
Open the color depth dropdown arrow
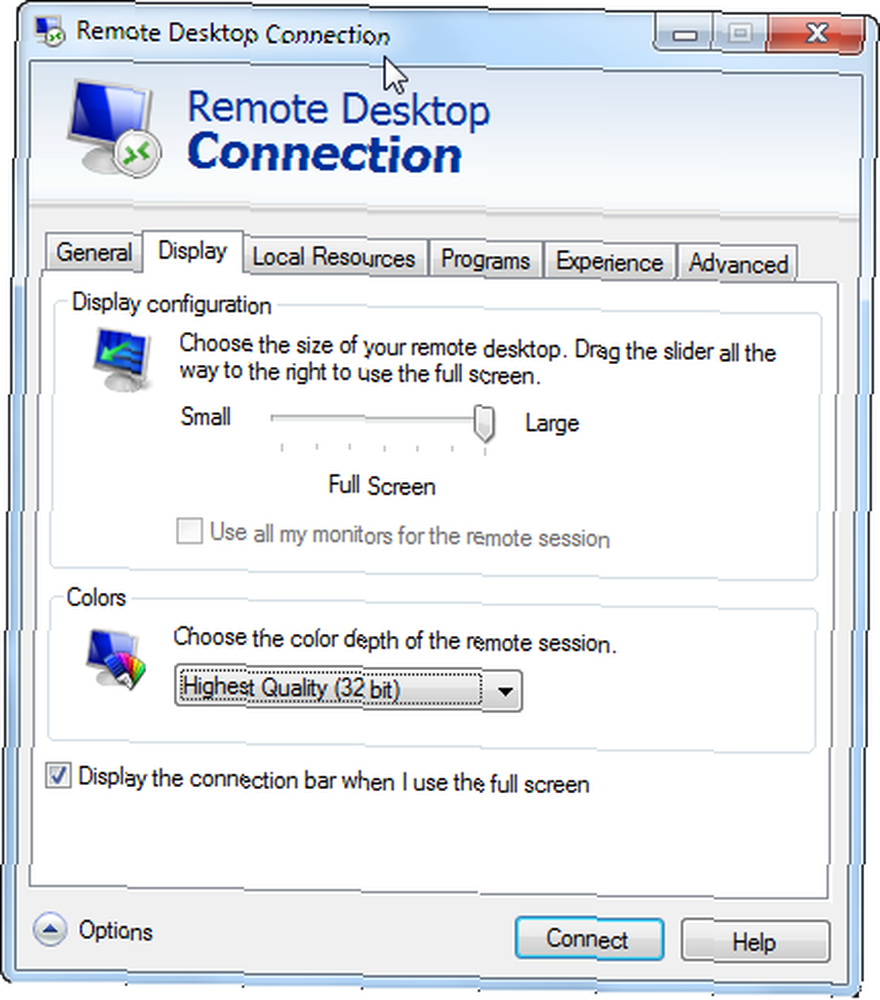(x=505, y=691)
